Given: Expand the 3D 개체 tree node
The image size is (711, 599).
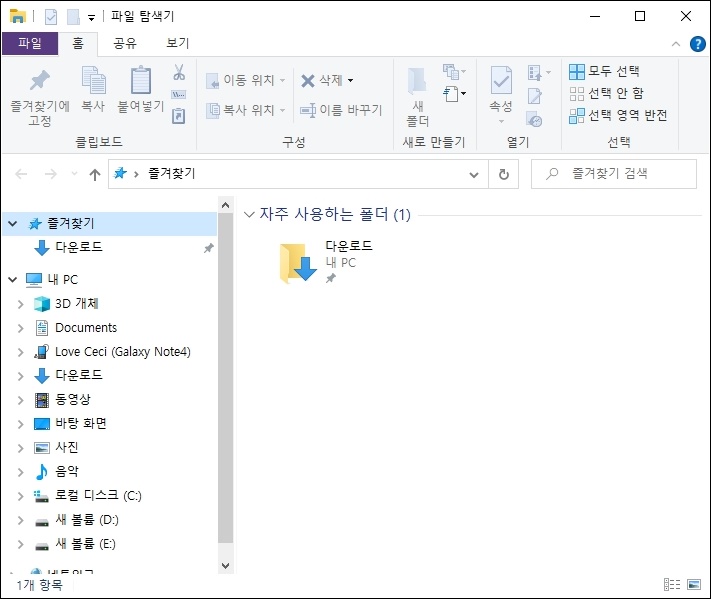Looking at the screenshot, I should tap(20, 304).
